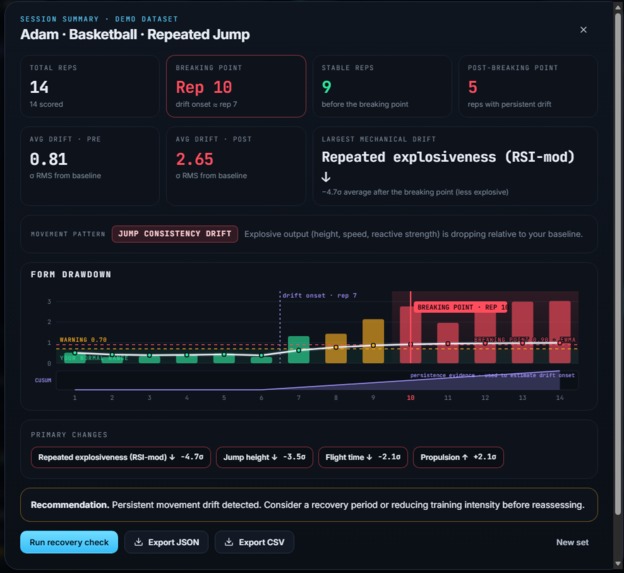Select the Stable Reps card

pos(382,86)
